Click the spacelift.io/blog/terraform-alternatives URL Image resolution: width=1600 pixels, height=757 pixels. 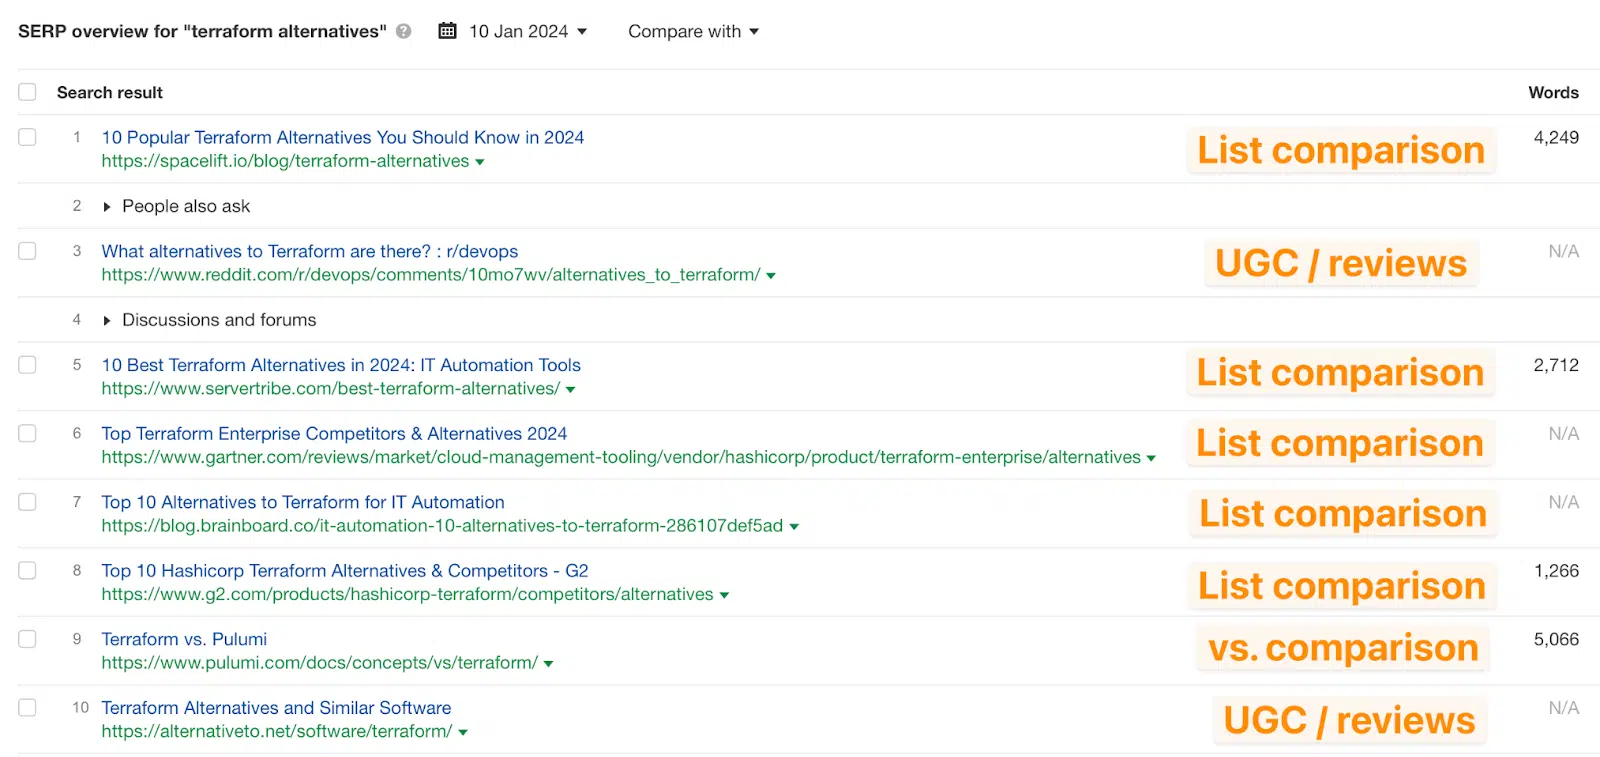click(285, 161)
